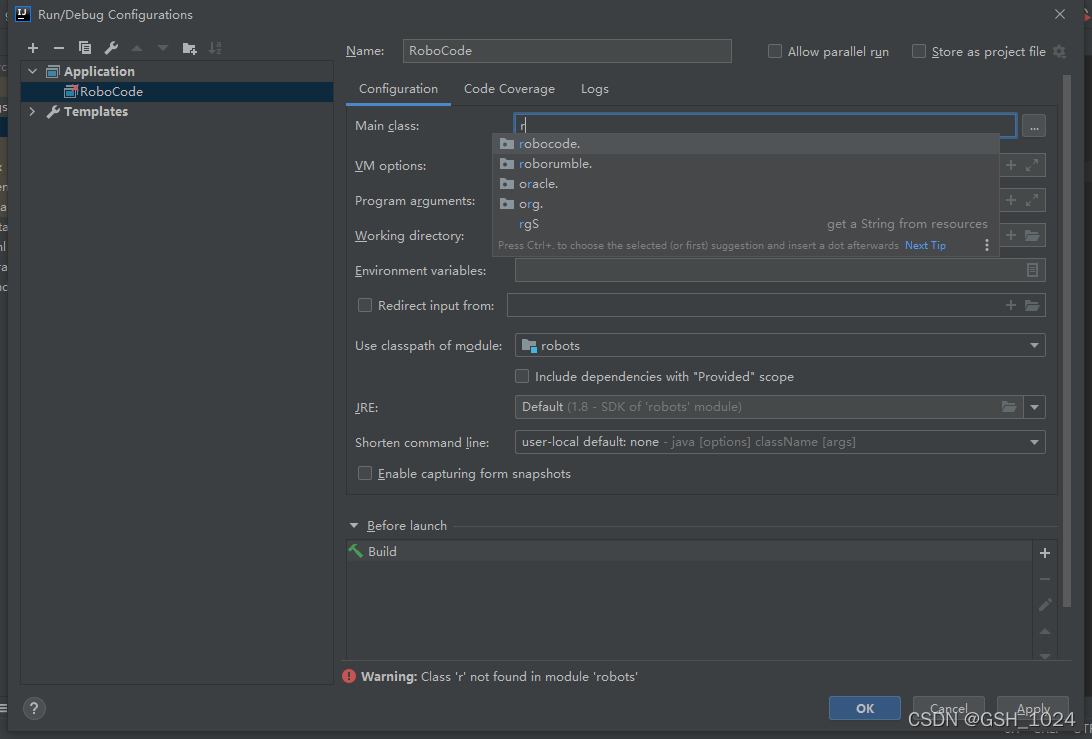Enable Store as project file checkbox

[919, 52]
